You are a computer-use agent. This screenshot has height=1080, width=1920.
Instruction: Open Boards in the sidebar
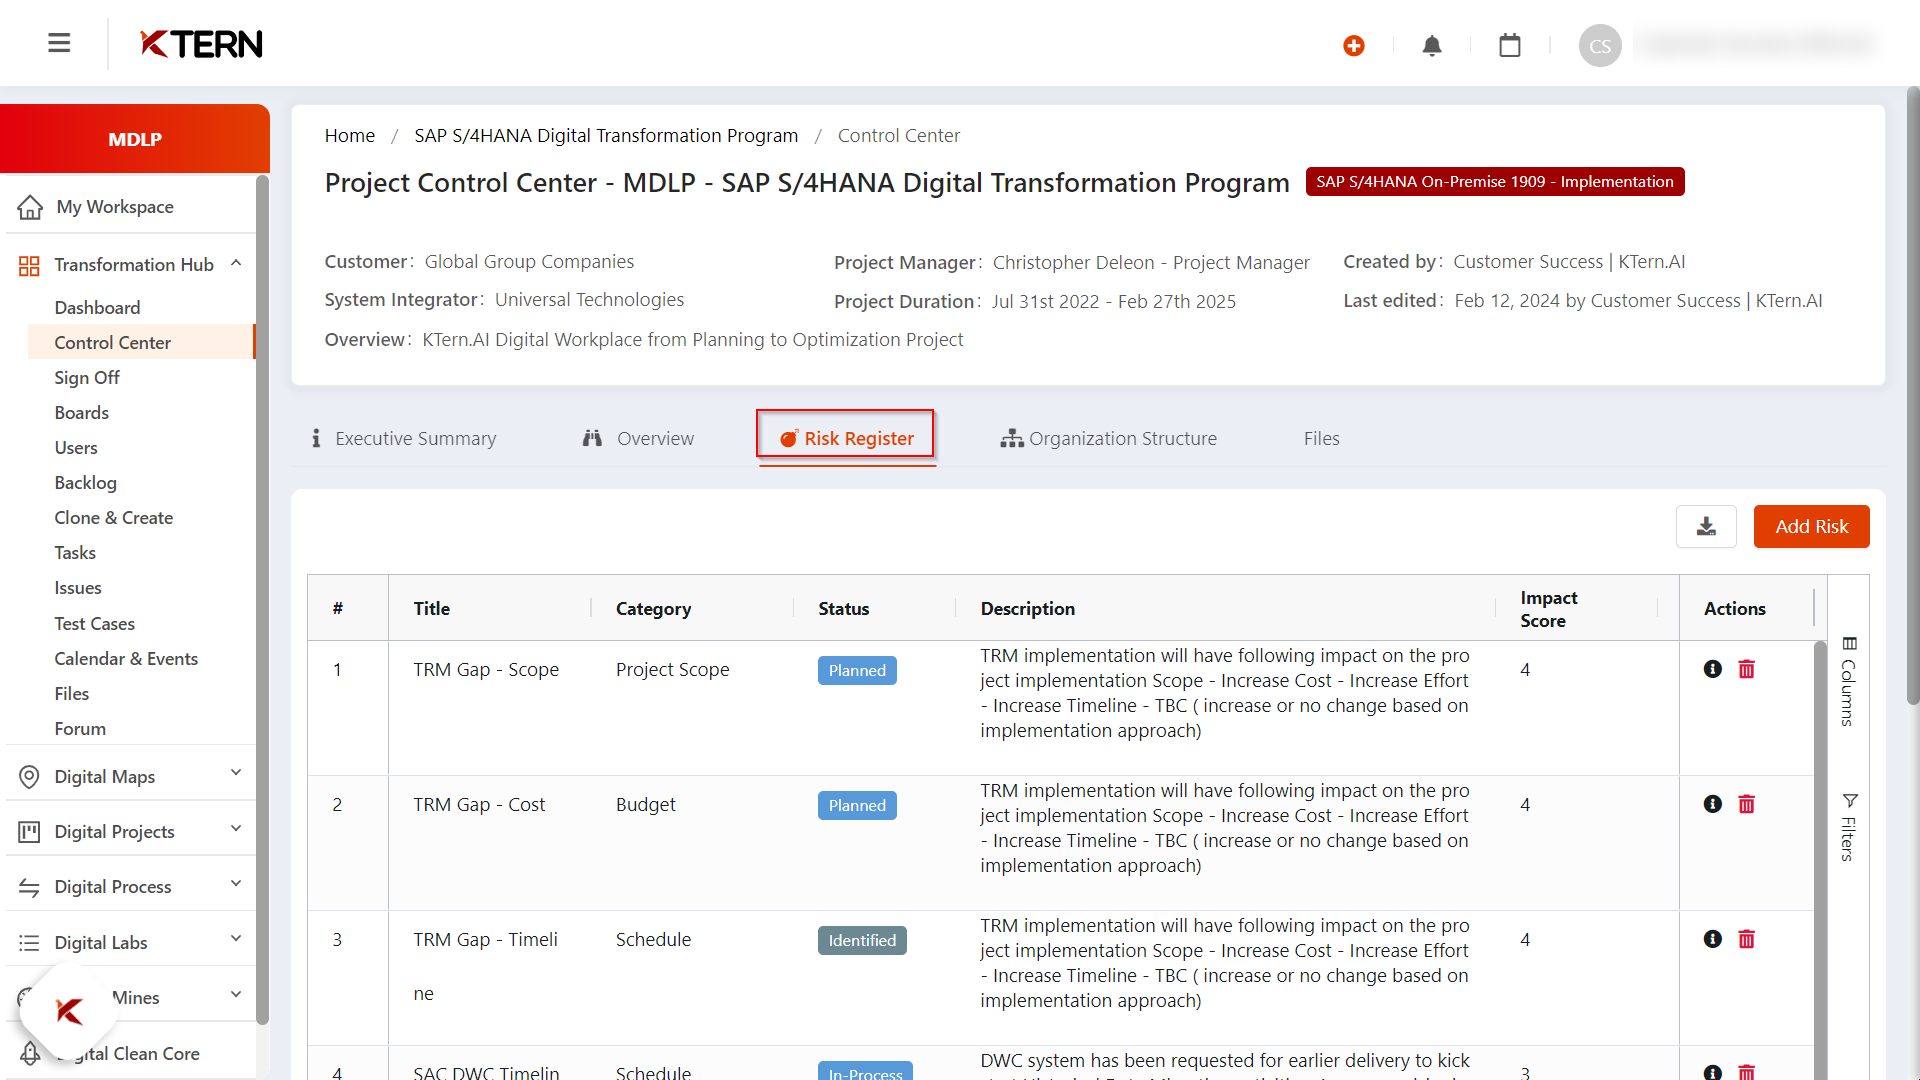81,412
